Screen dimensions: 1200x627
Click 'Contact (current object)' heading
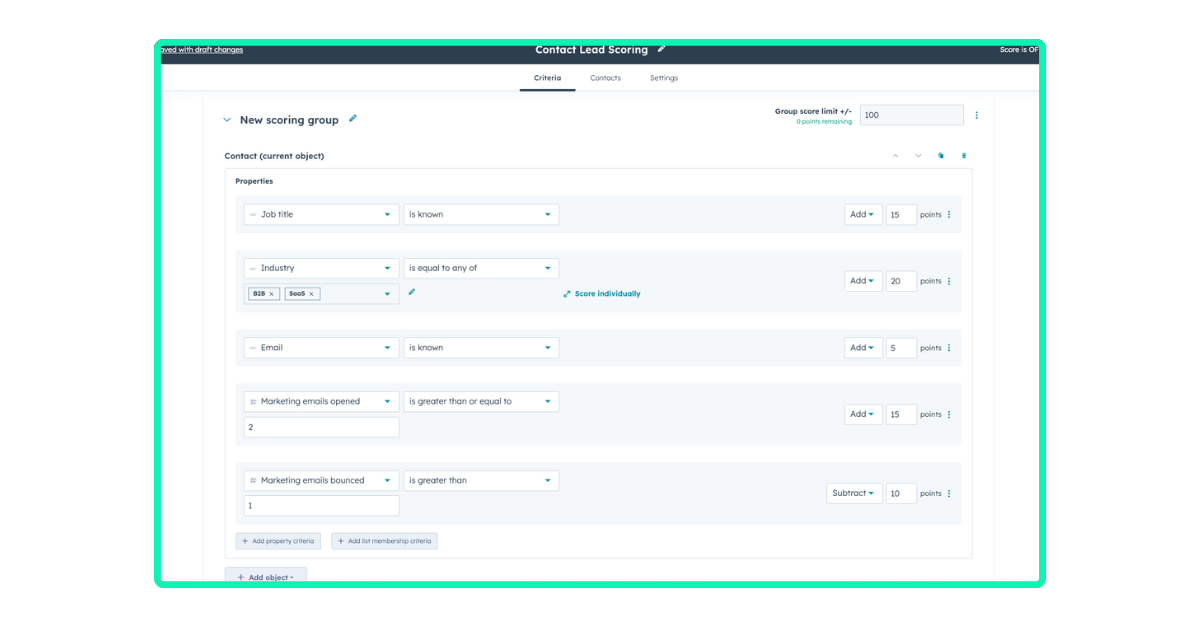pos(274,156)
